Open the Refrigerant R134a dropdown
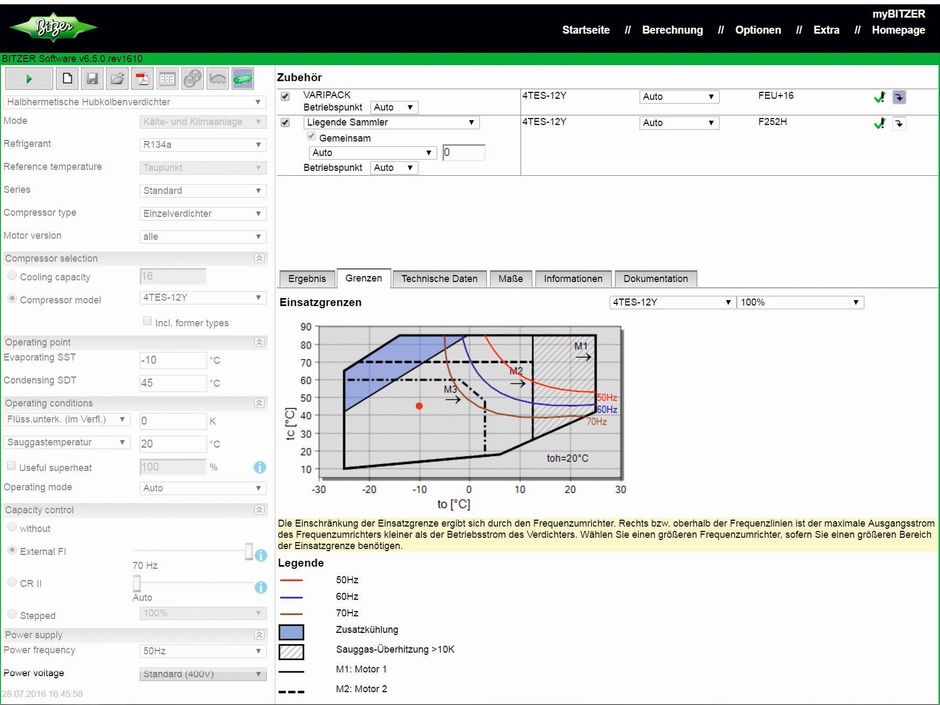 (x=203, y=144)
